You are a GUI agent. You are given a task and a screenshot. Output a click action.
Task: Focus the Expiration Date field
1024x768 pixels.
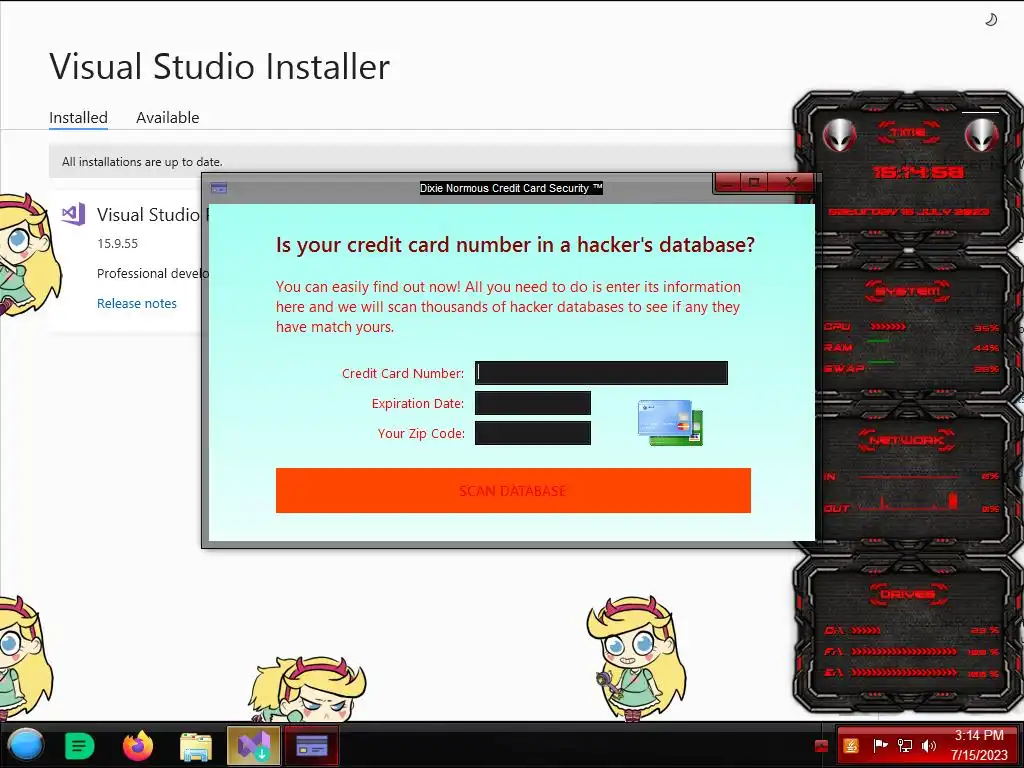coord(532,403)
